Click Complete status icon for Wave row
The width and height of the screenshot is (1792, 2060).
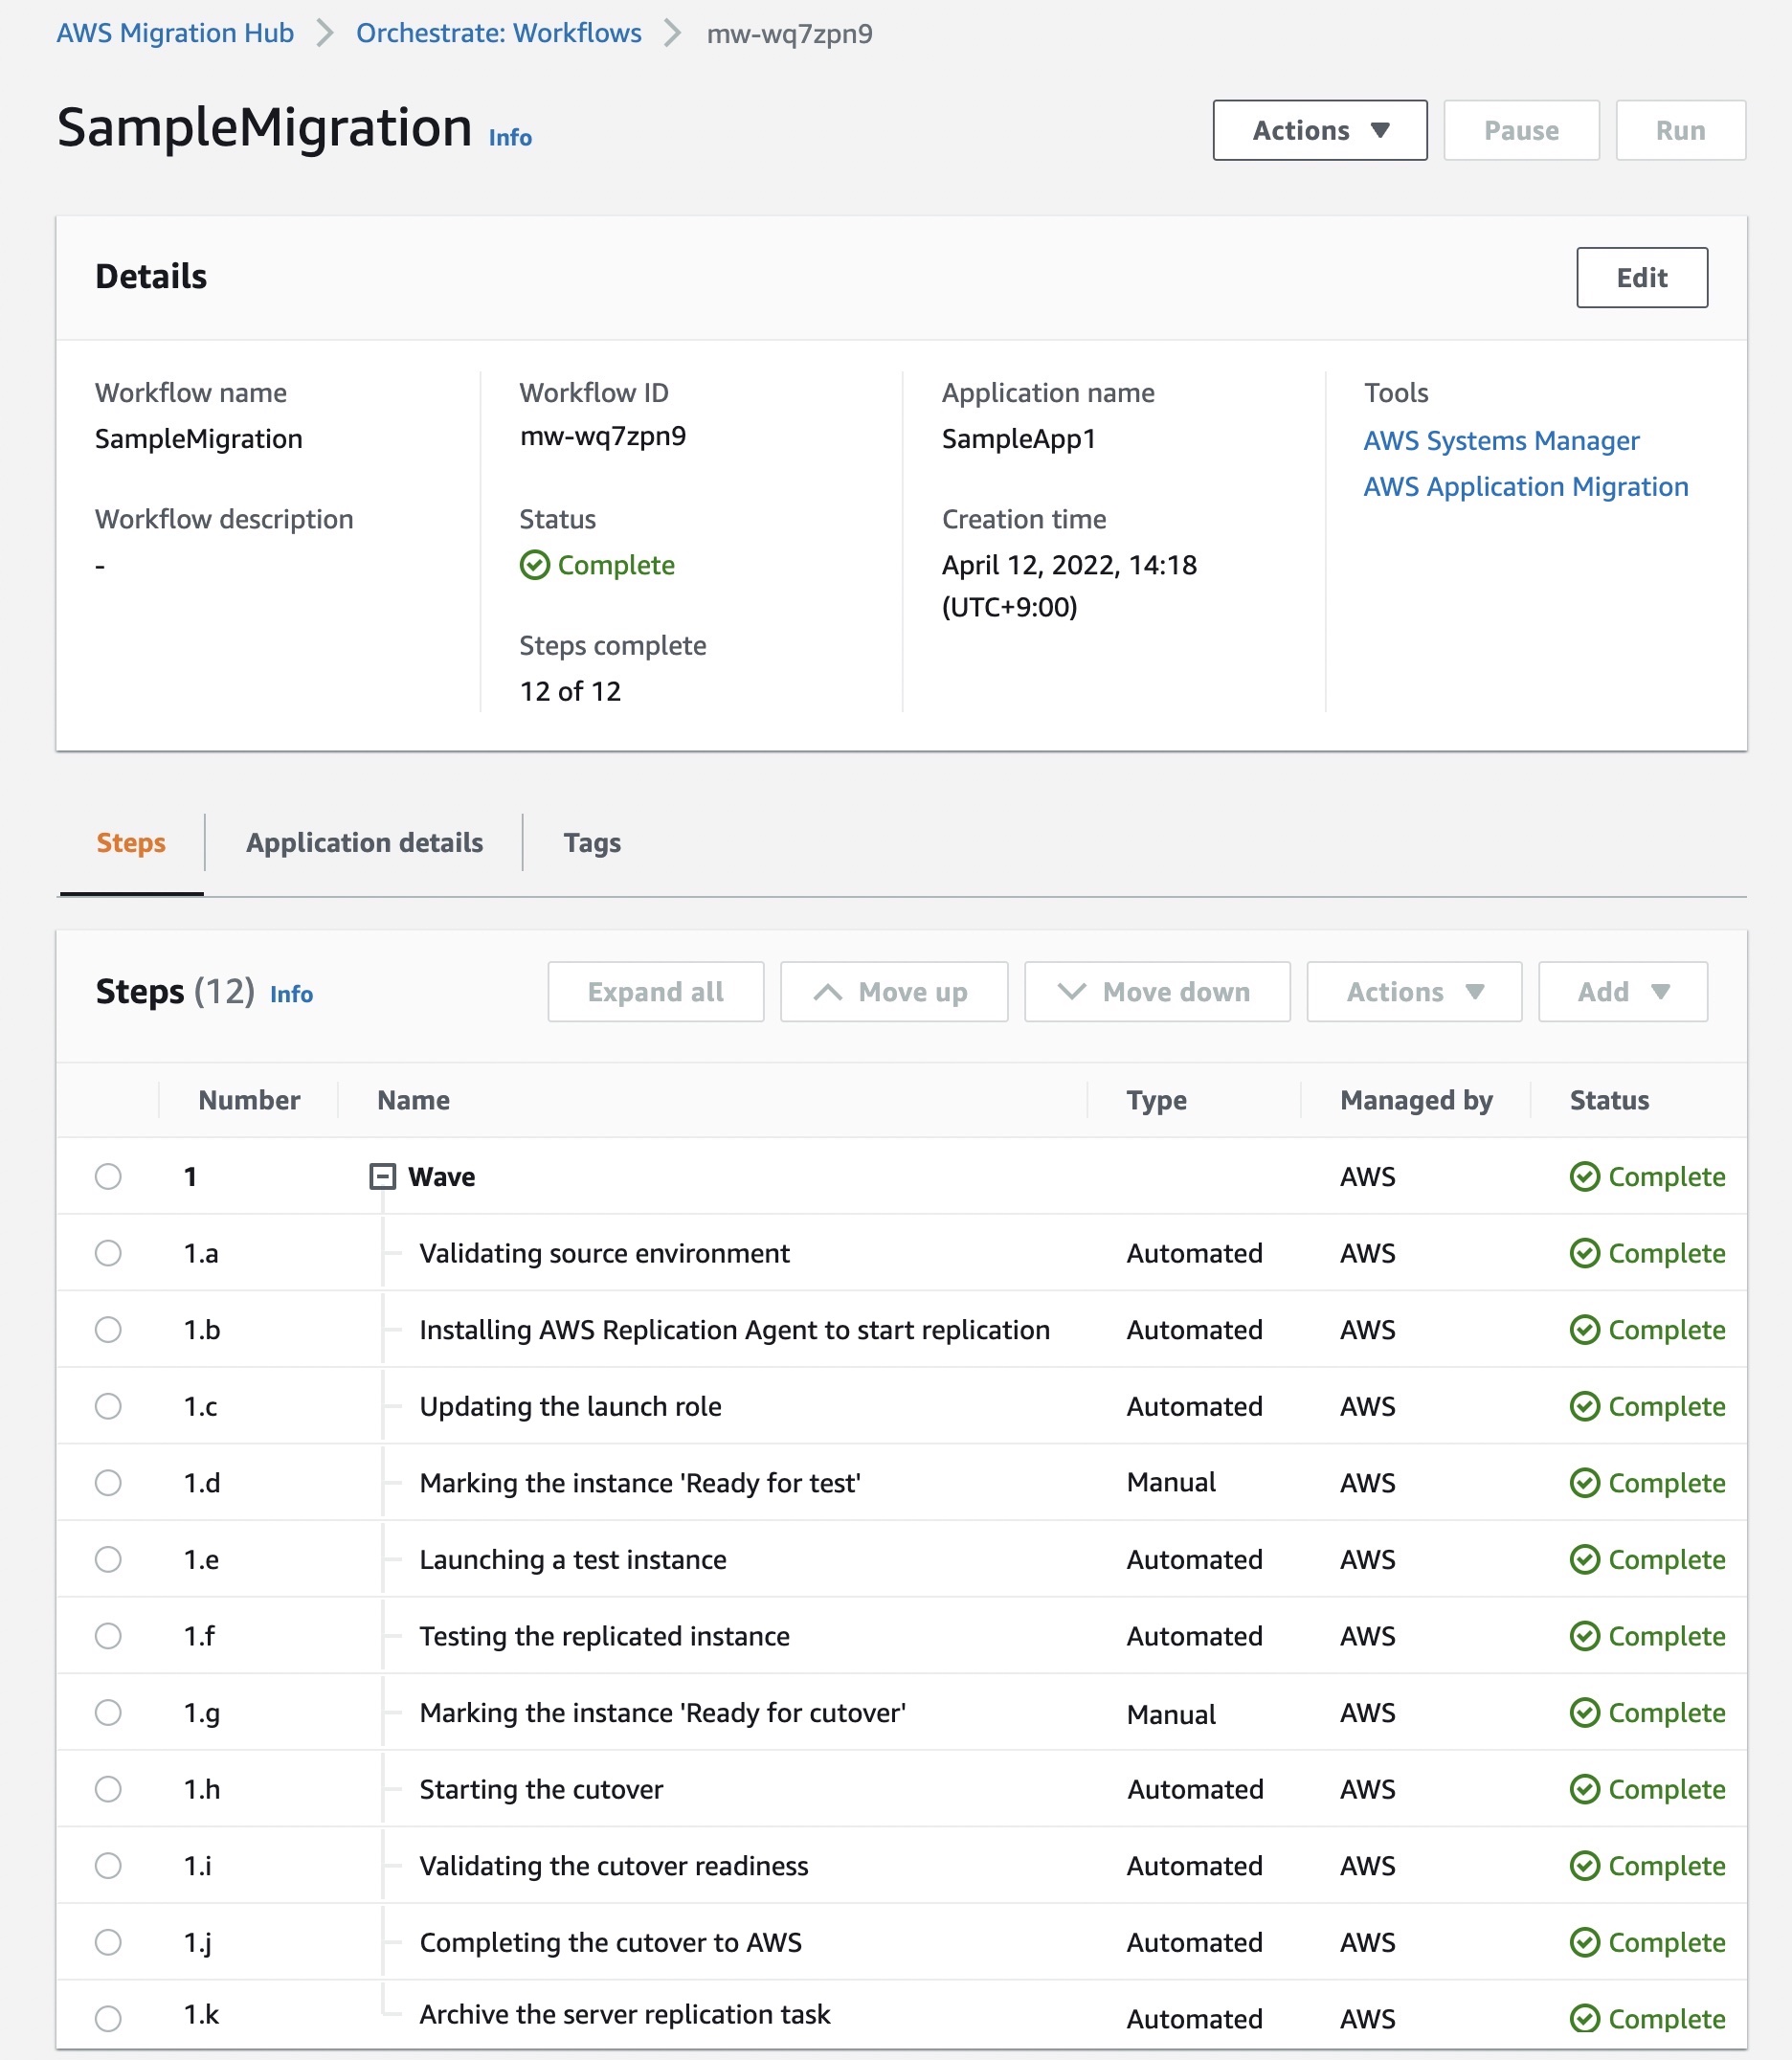[1584, 1176]
